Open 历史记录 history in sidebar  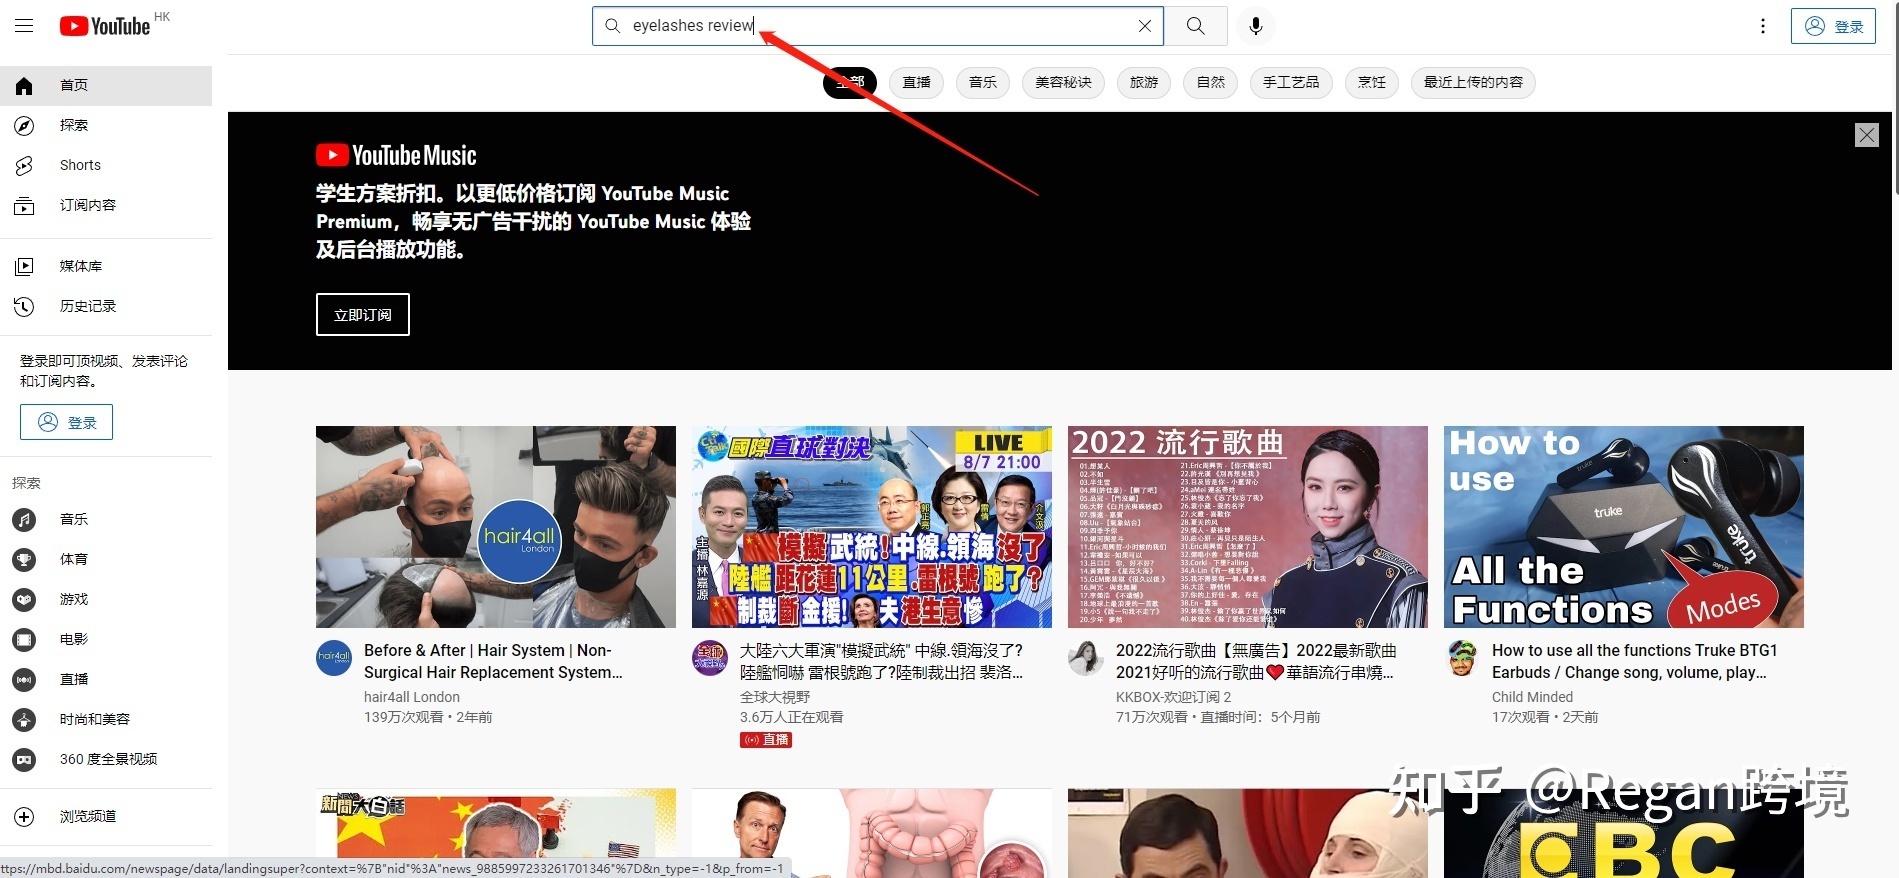point(106,306)
